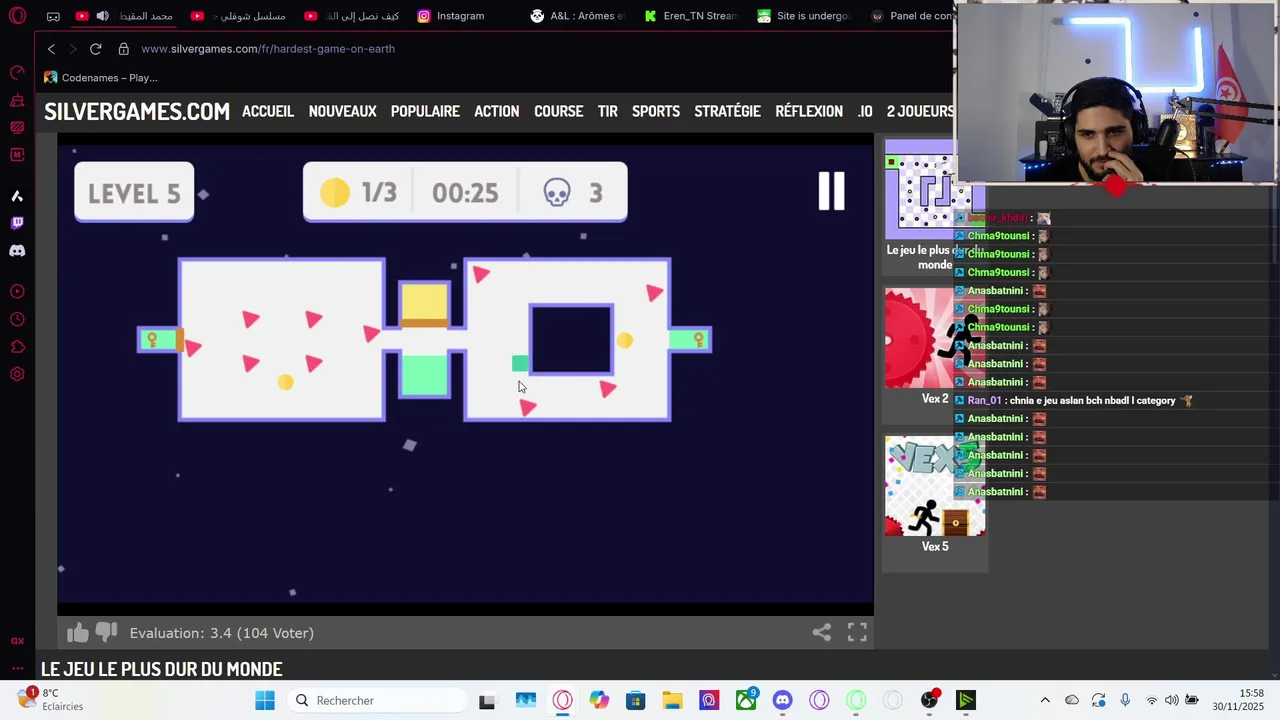The width and height of the screenshot is (1280, 720).
Task: Open the STRATÉGIE category
Action: click(x=727, y=111)
